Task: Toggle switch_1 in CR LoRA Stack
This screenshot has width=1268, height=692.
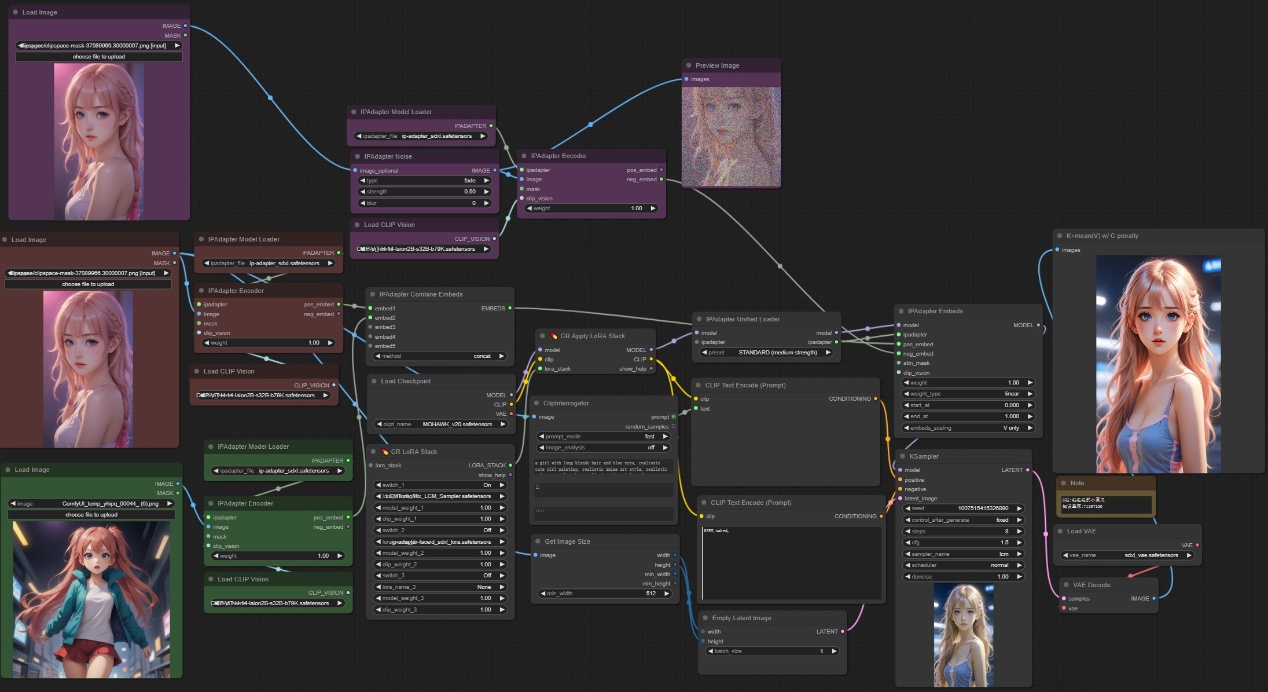Action: tap(439, 484)
